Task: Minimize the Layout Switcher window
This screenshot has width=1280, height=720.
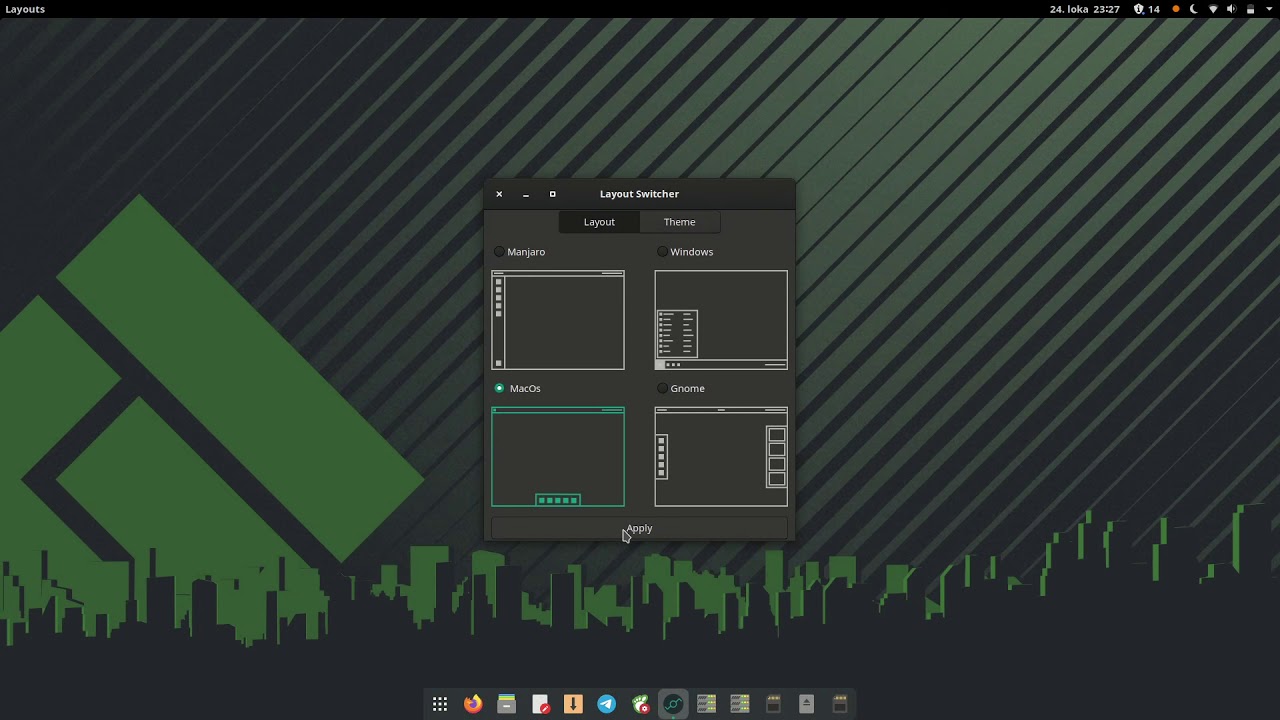Action: tap(526, 194)
